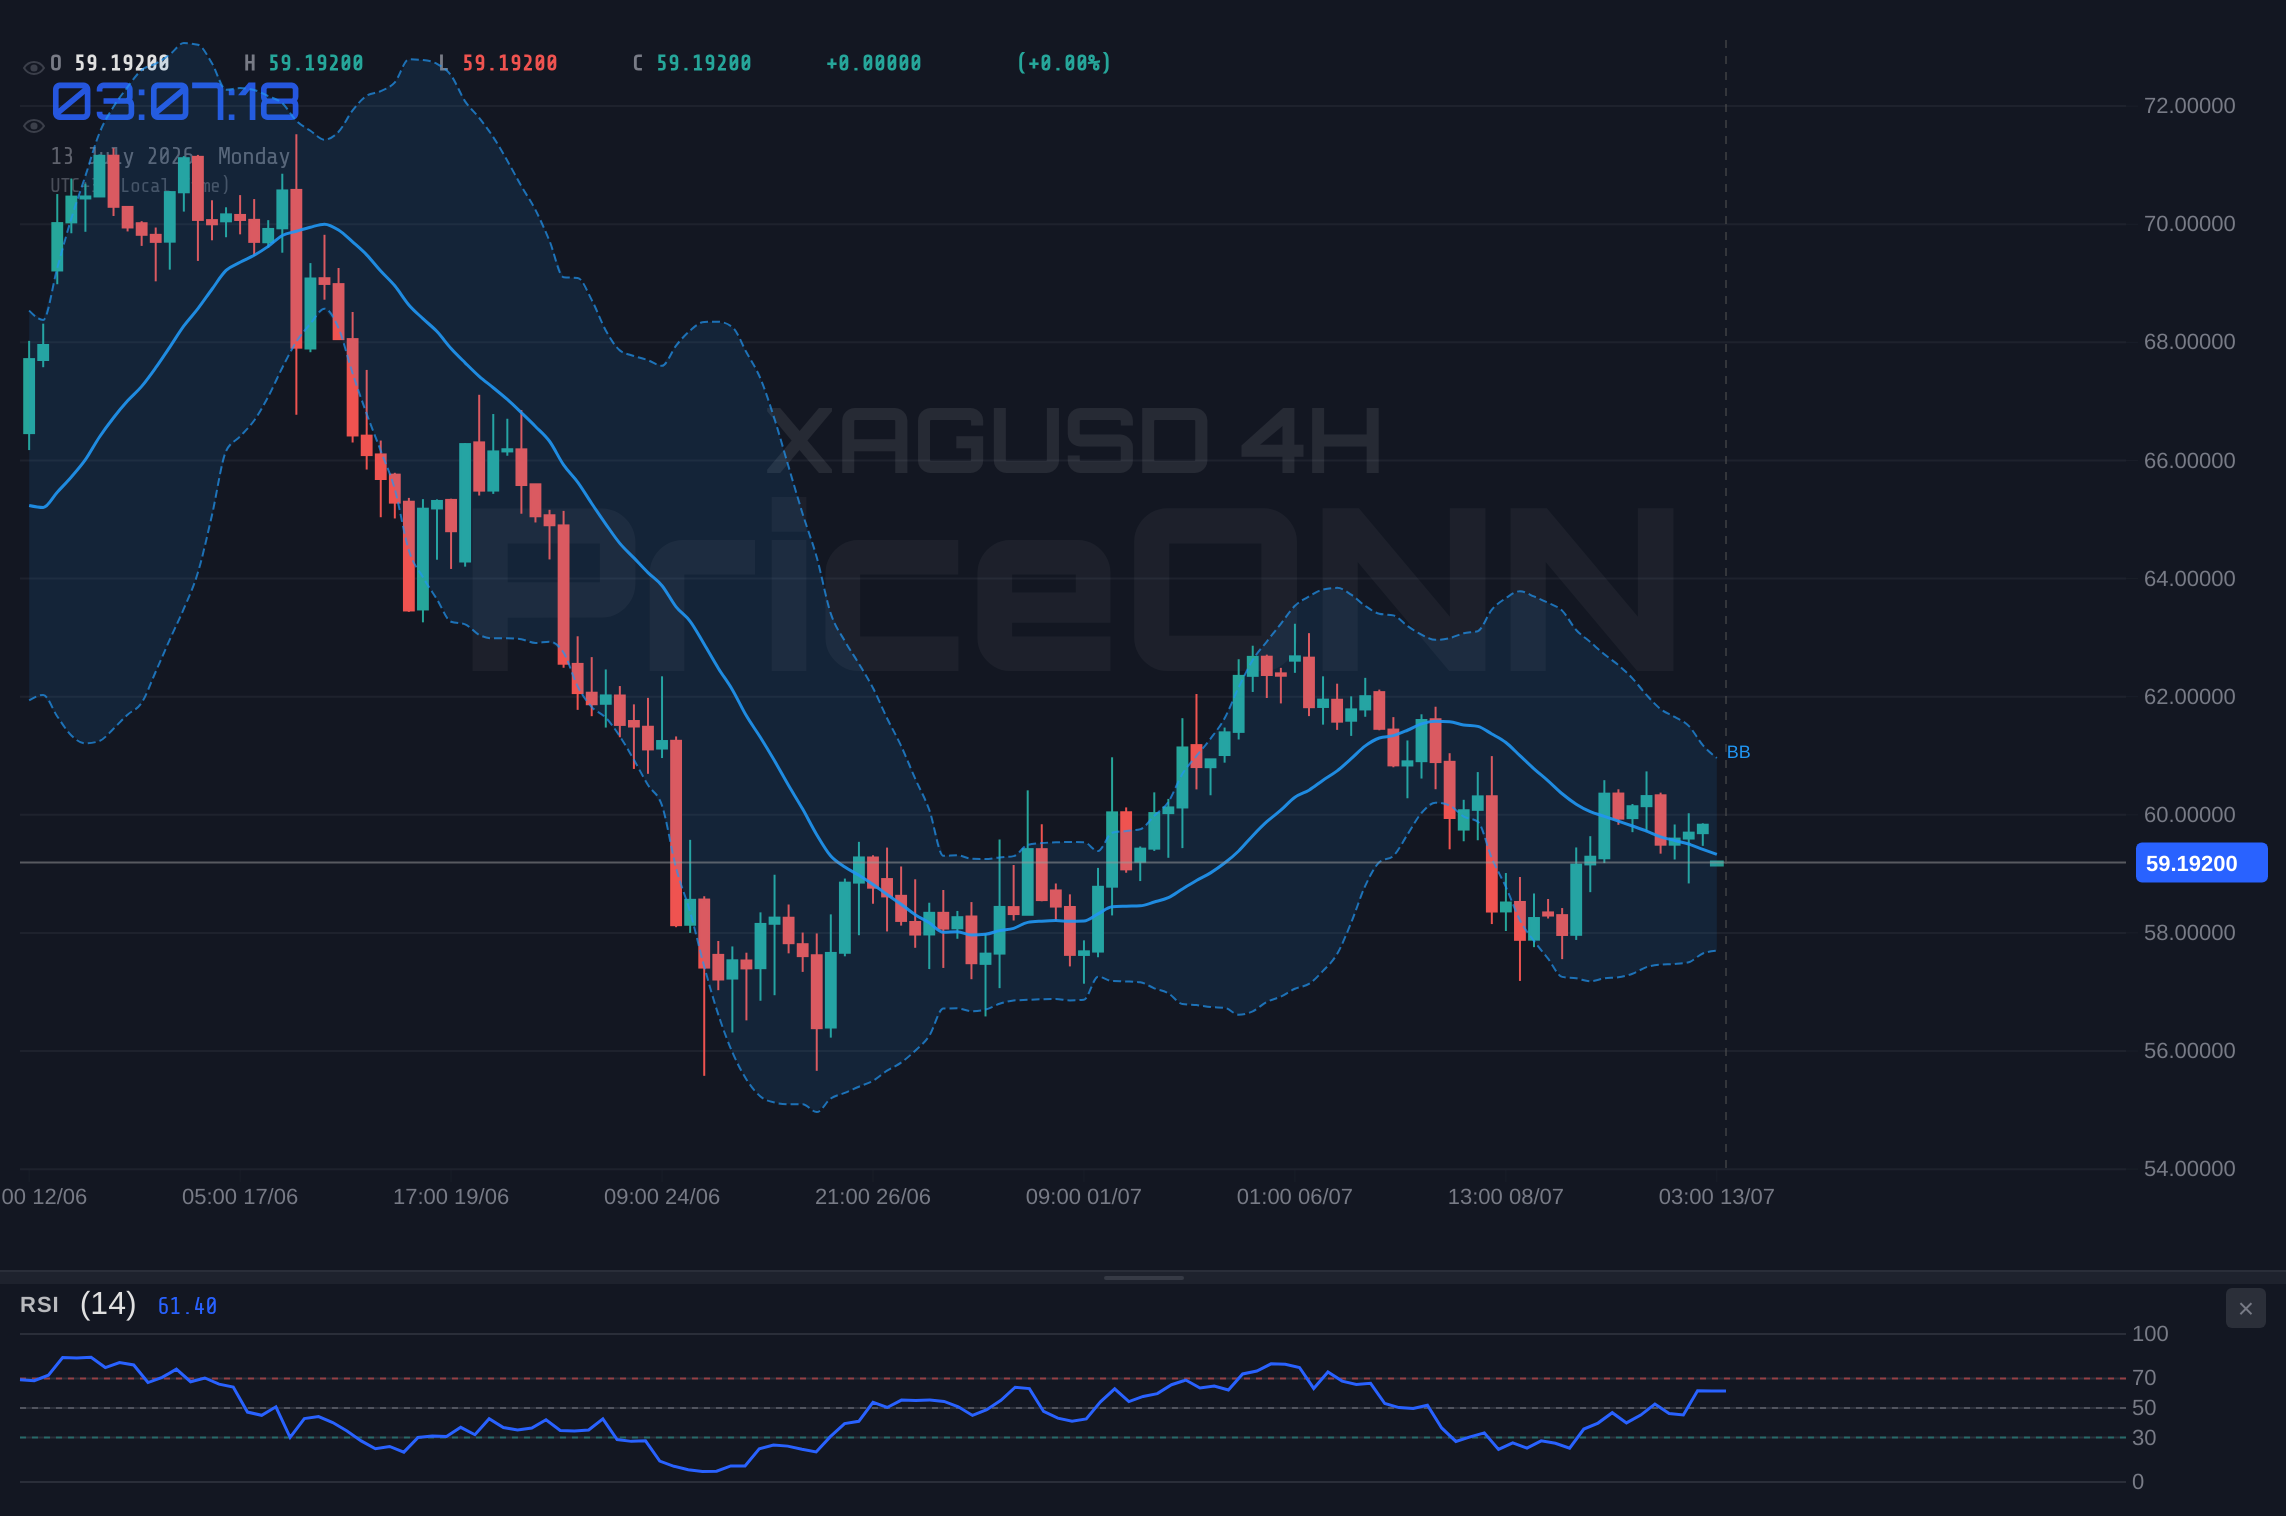Screen dimensions: 2286x1516
Task: Click the 66.00000 price axis label
Action: [2189, 461]
